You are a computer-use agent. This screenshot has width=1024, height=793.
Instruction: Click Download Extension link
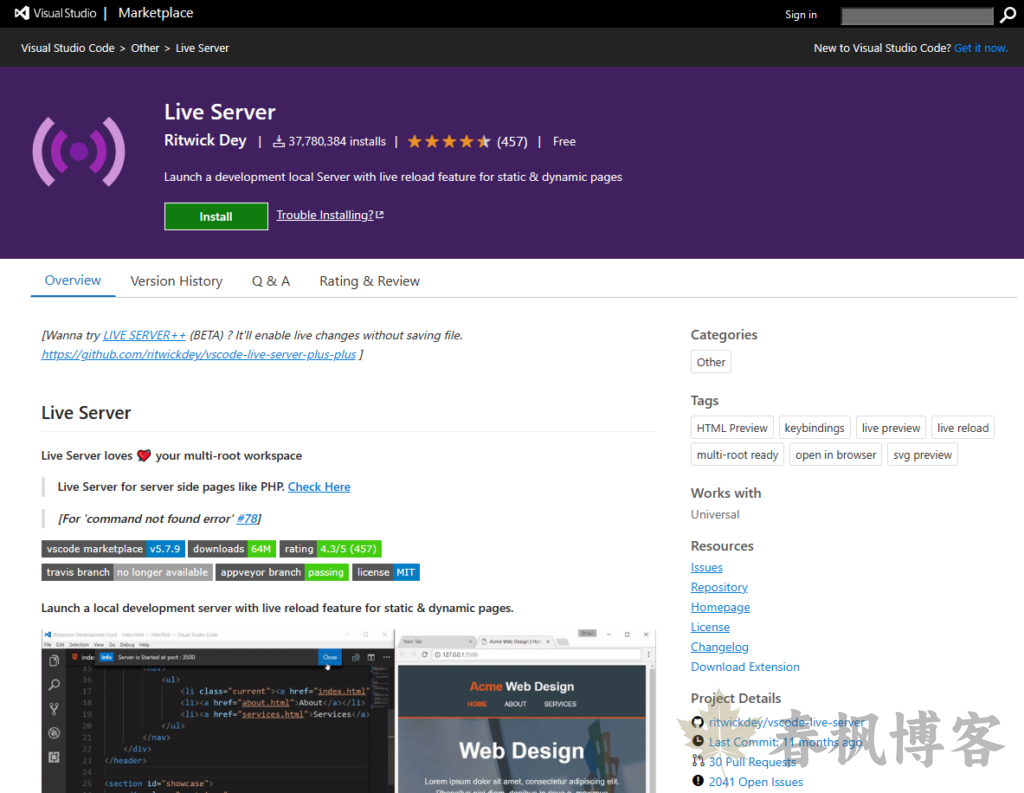click(x=745, y=667)
